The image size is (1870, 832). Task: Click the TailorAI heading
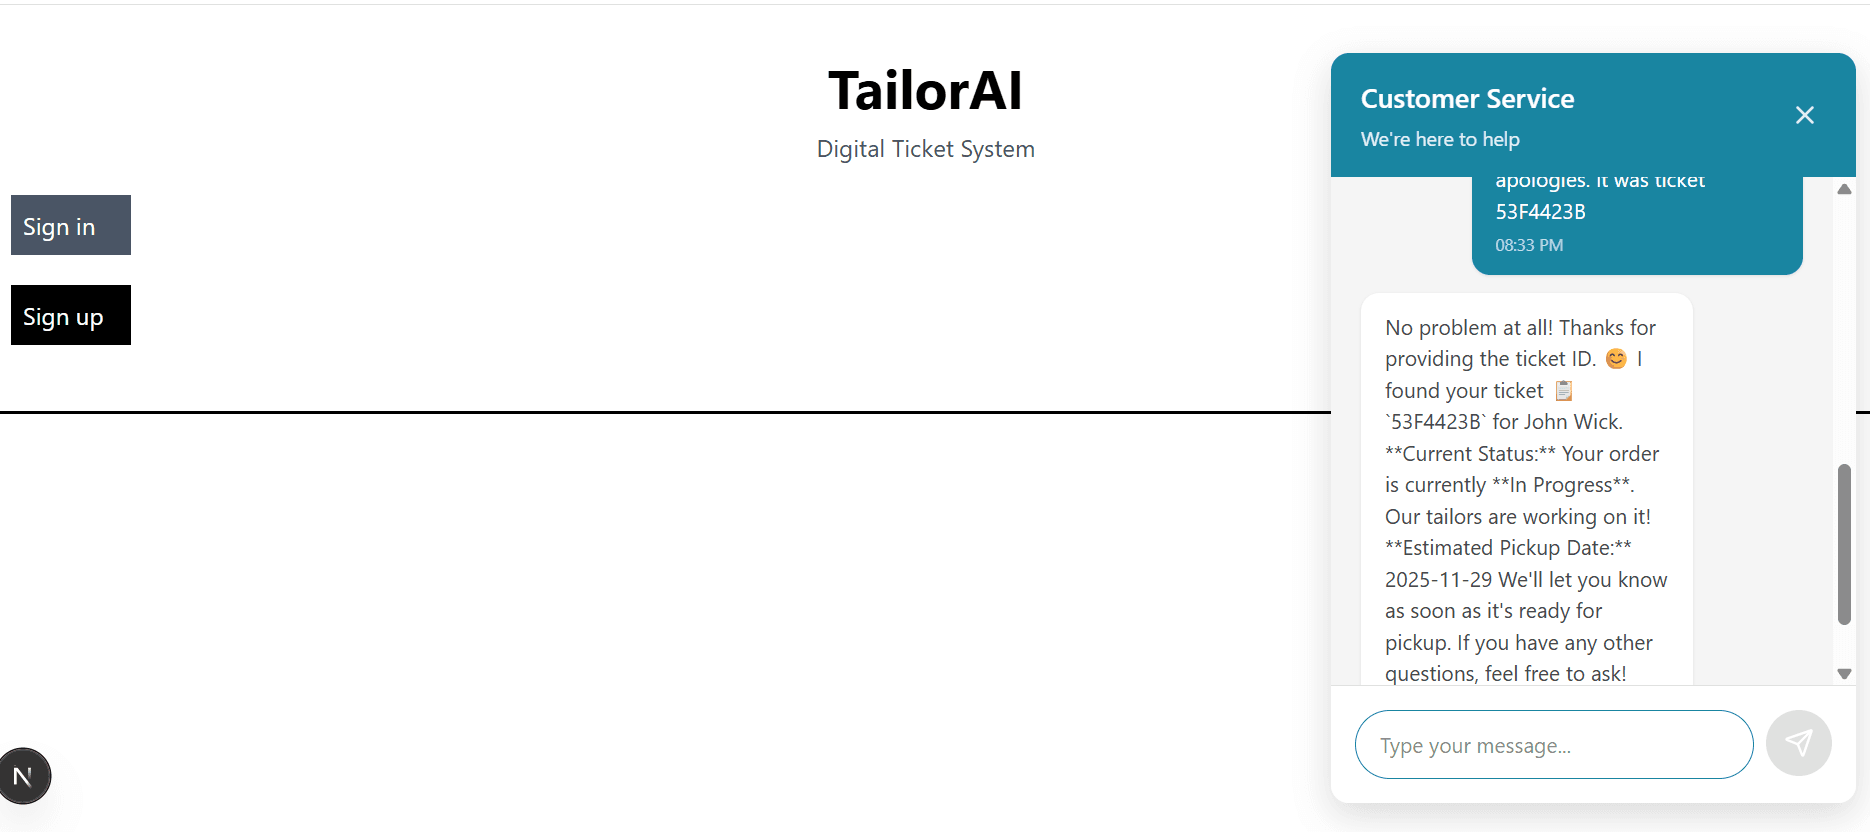(x=925, y=90)
